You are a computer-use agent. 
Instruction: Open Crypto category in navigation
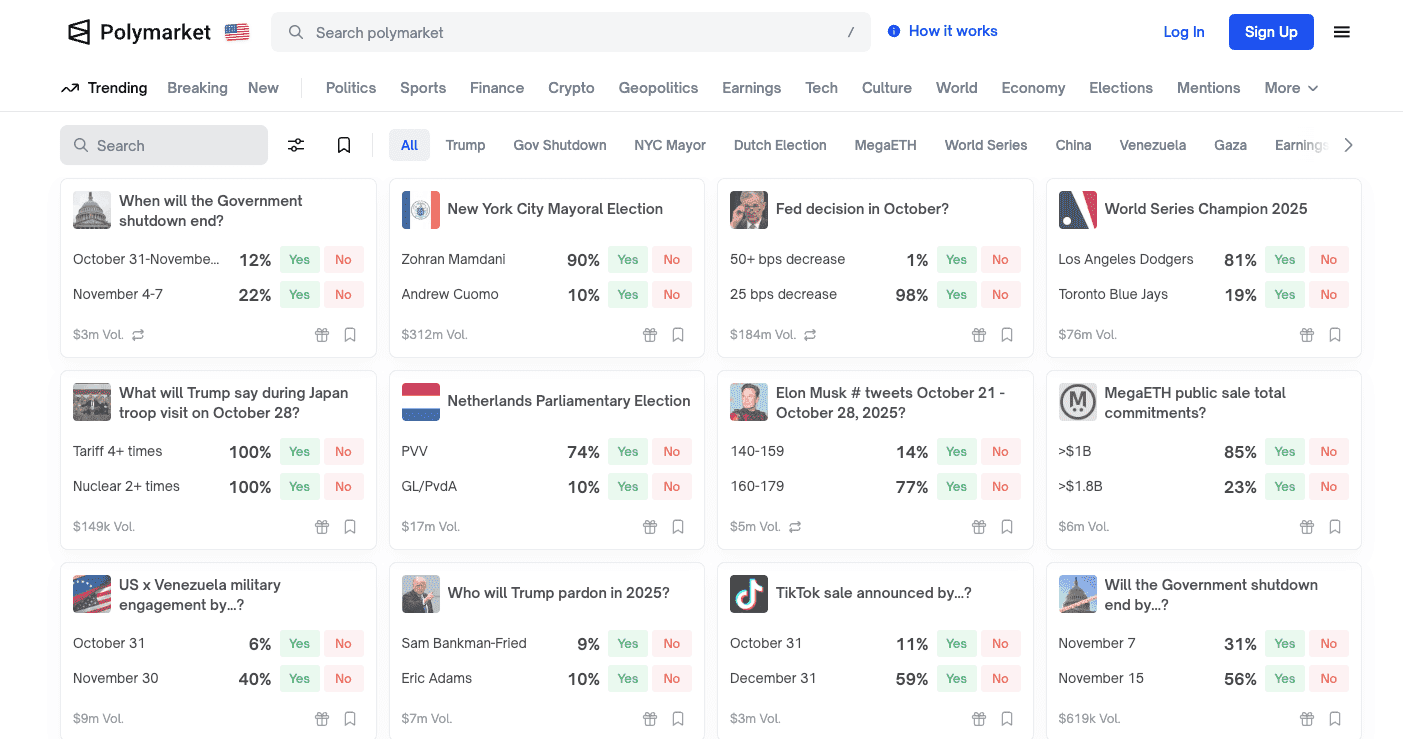[571, 88]
